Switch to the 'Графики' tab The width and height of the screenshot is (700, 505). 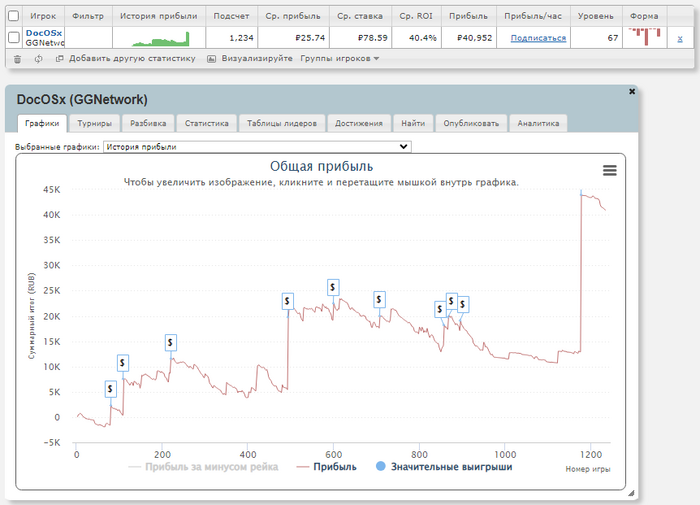42,124
